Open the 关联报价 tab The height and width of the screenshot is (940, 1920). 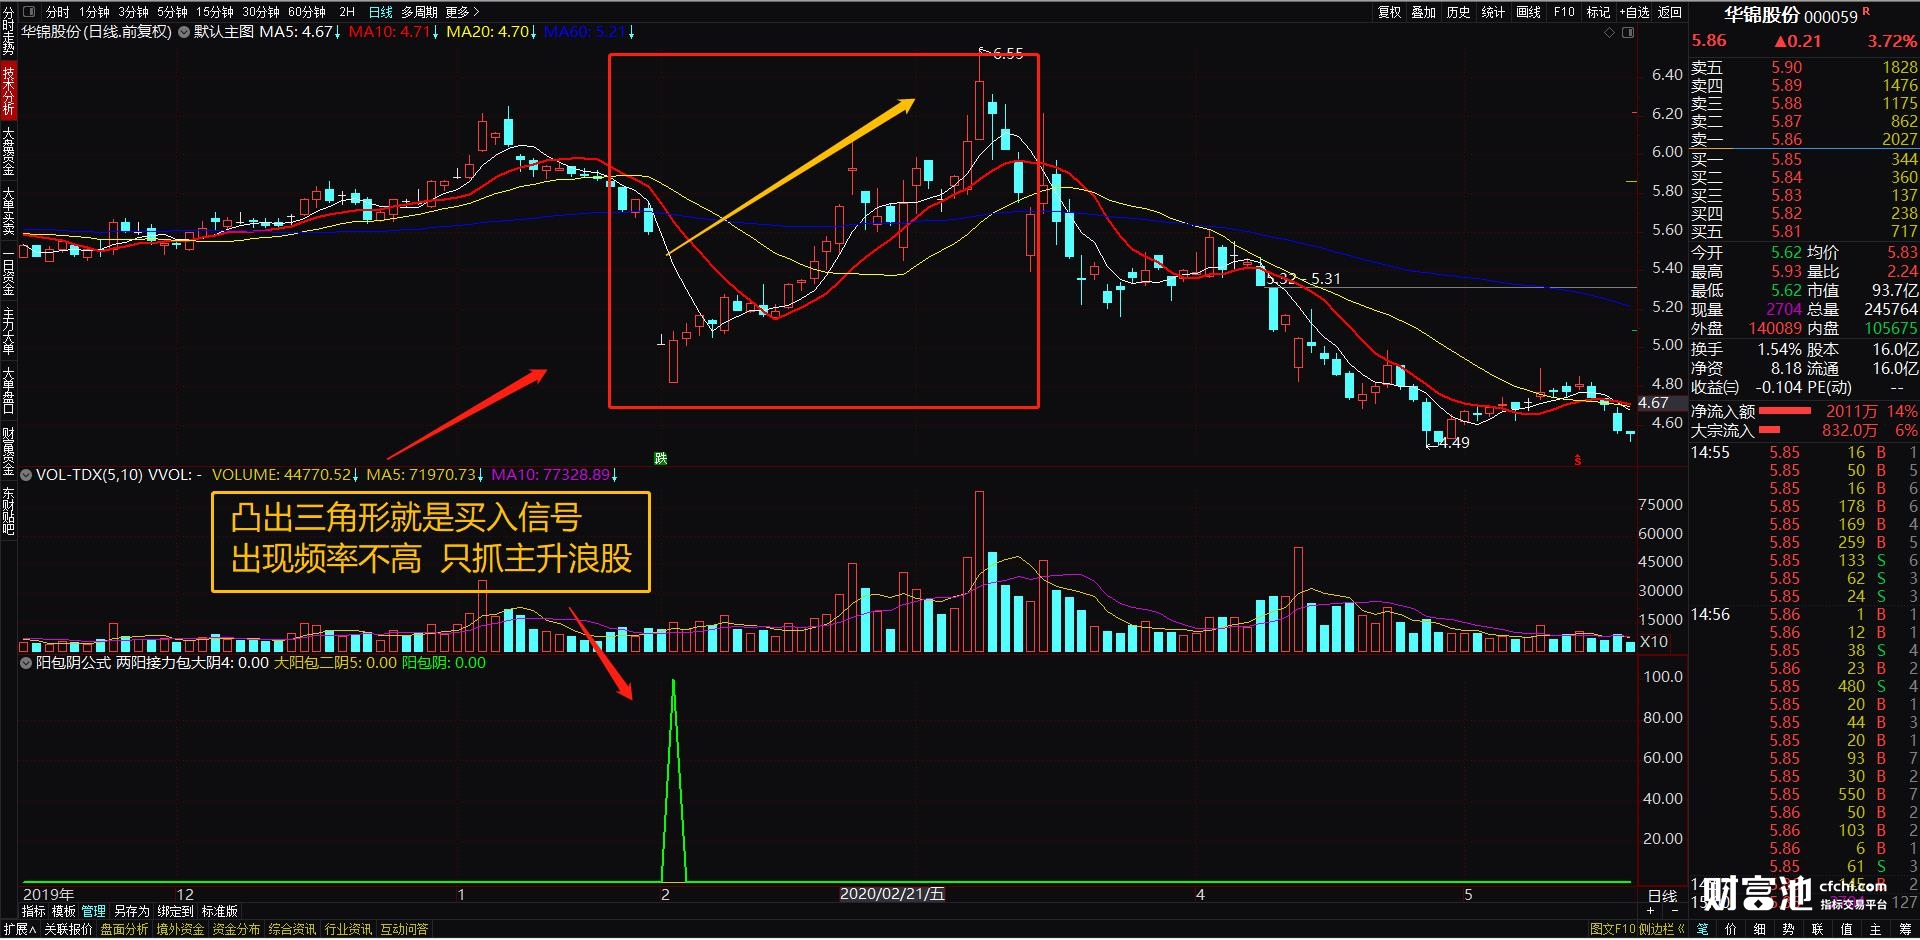coord(68,929)
